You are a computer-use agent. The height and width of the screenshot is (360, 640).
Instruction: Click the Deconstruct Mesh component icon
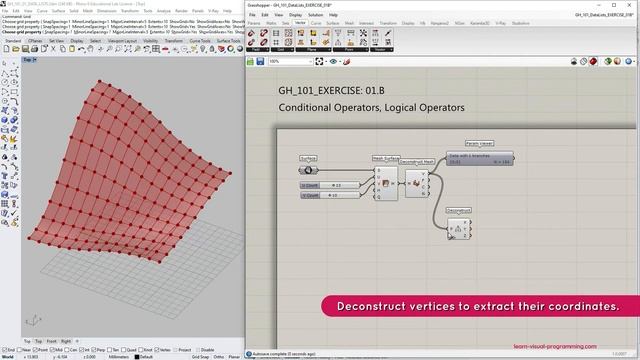click(x=417, y=184)
